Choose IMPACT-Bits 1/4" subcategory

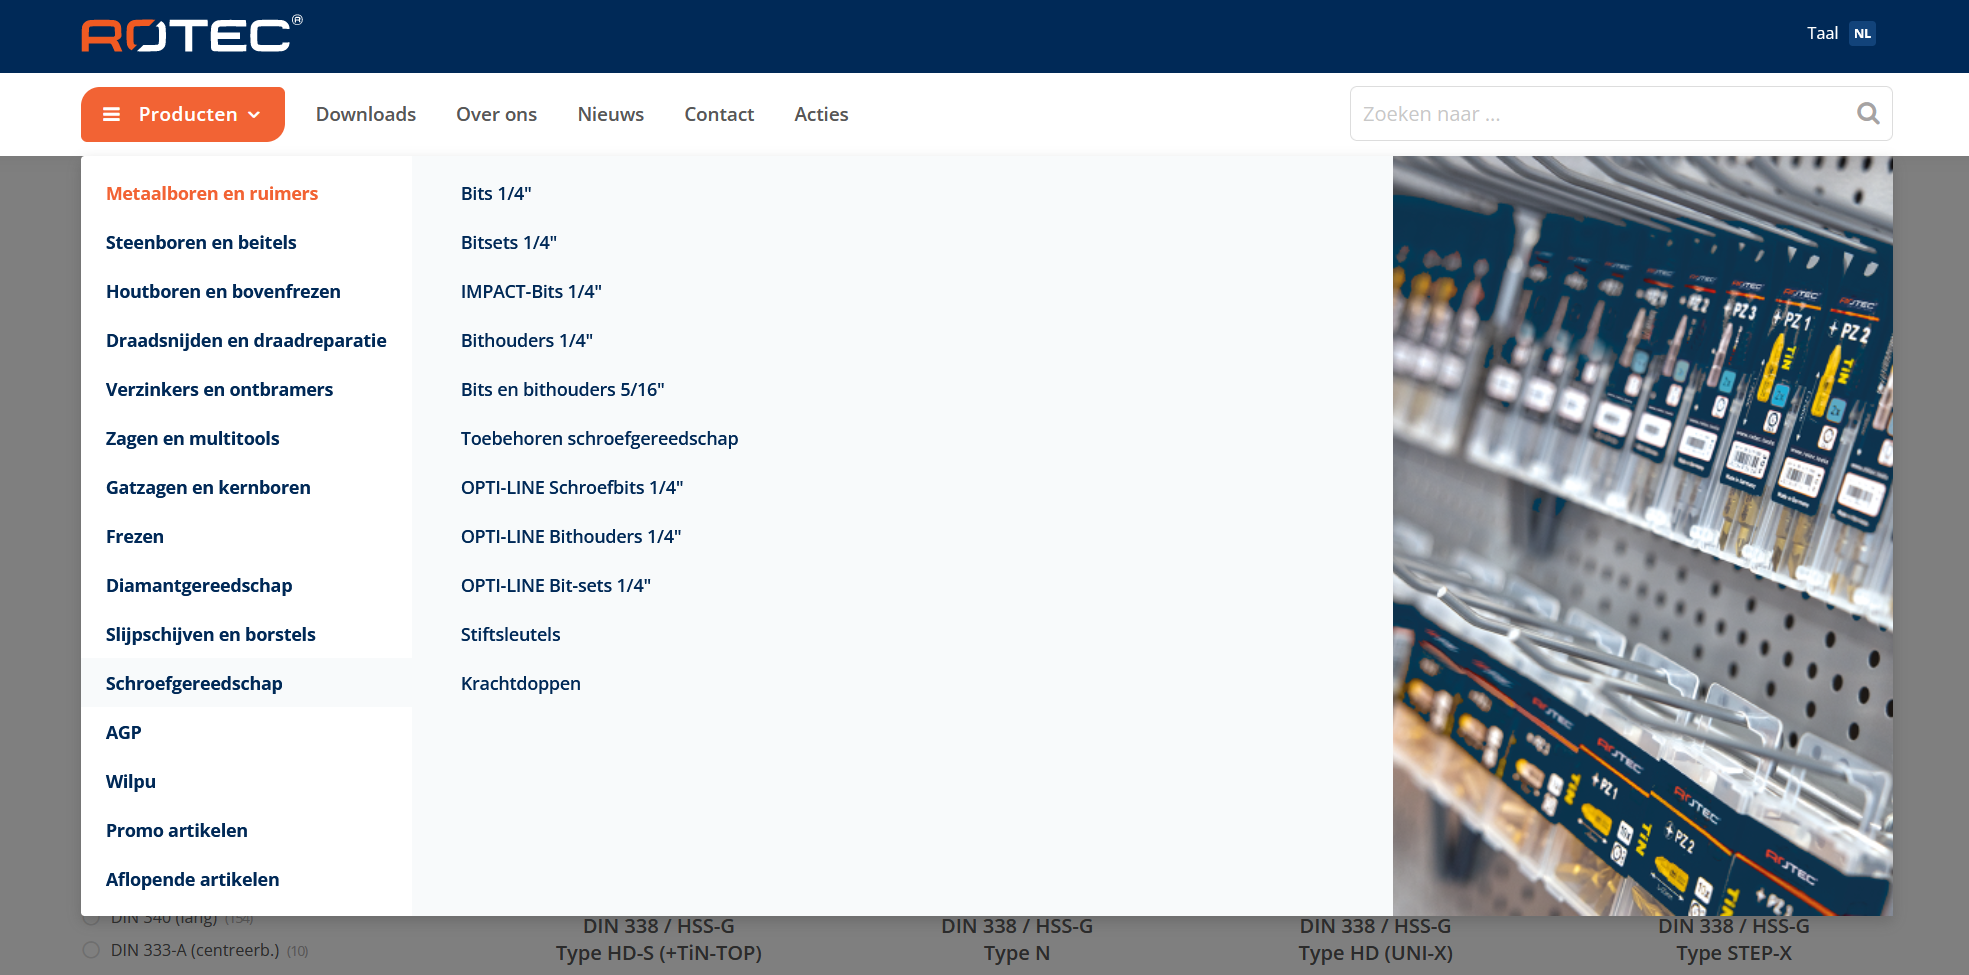[x=531, y=292]
